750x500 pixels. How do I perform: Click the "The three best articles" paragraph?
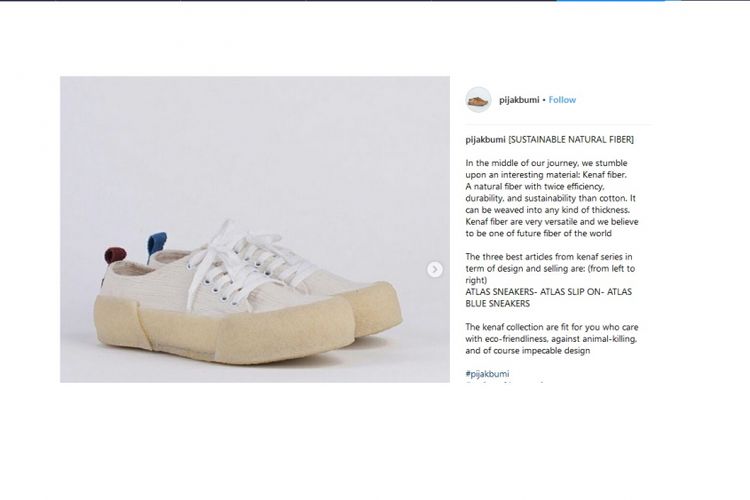(550, 268)
